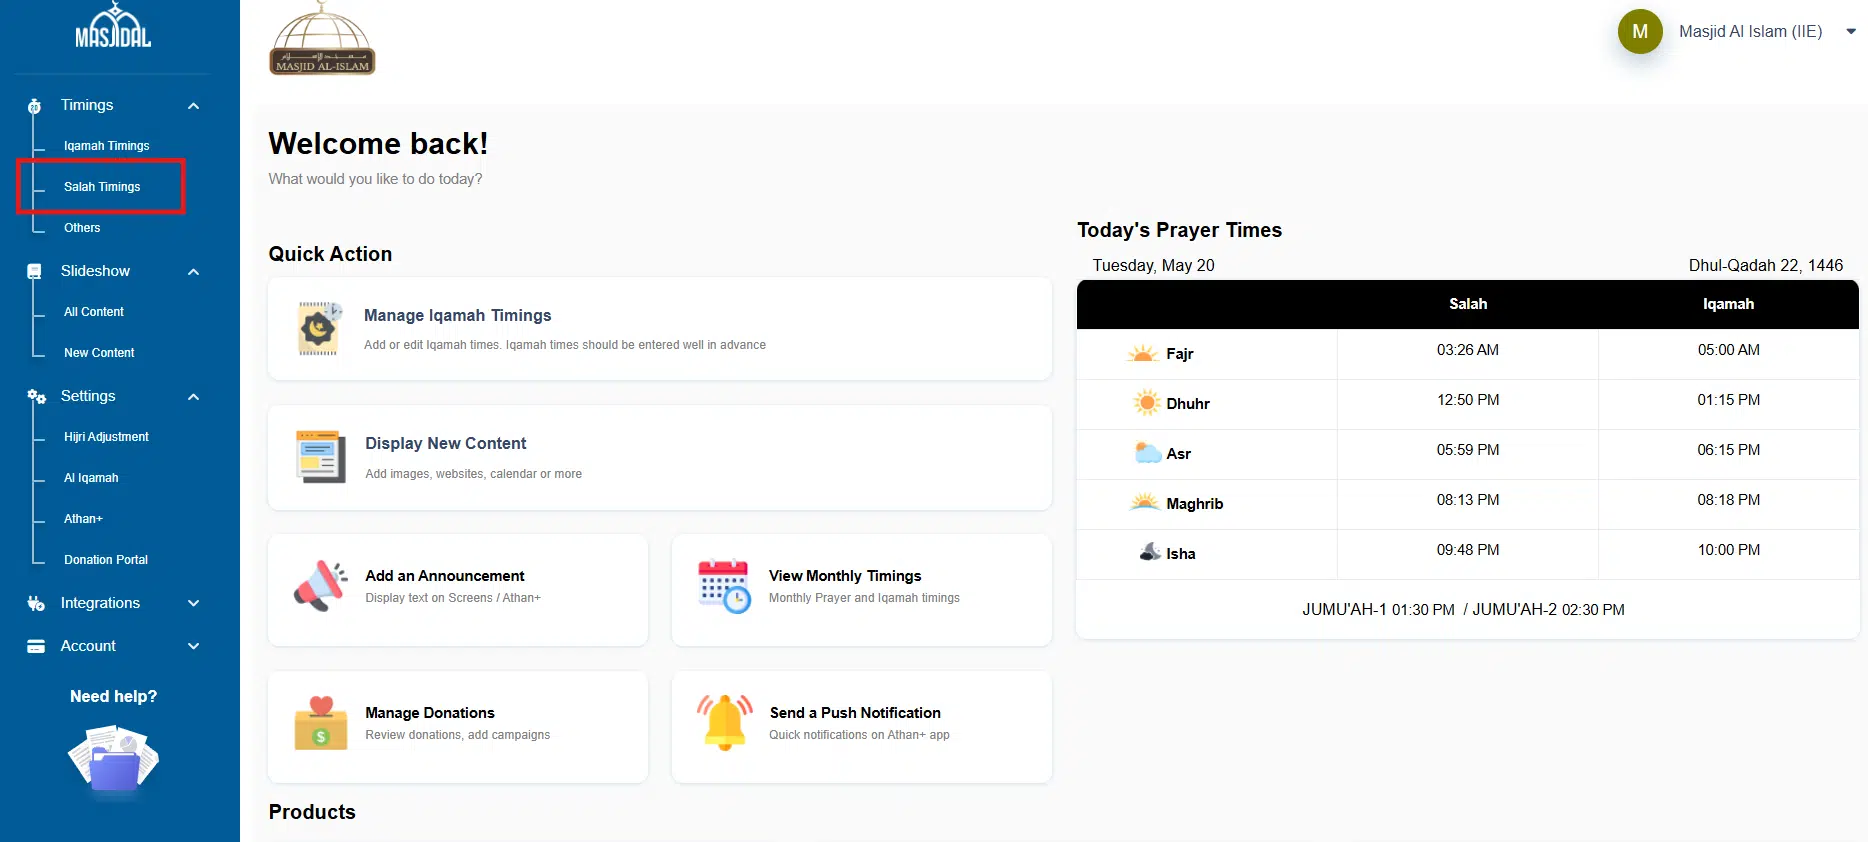Click the Masjid Al-Islam dome logo

tap(322, 39)
